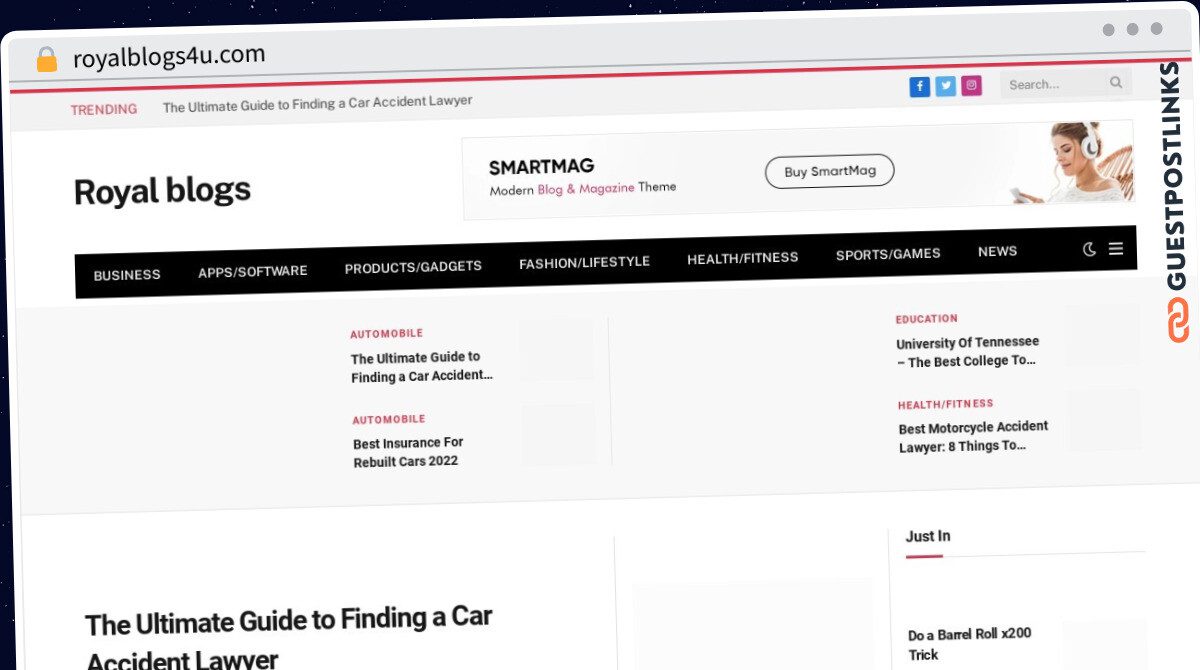
Task: Toggle dark mode moon icon
Action: coord(1090,249)
